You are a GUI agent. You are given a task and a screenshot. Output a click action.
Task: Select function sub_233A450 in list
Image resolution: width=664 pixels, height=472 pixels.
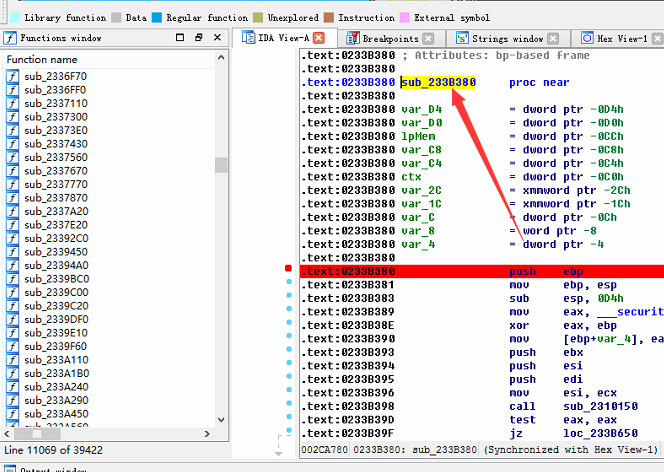(56, 414)
